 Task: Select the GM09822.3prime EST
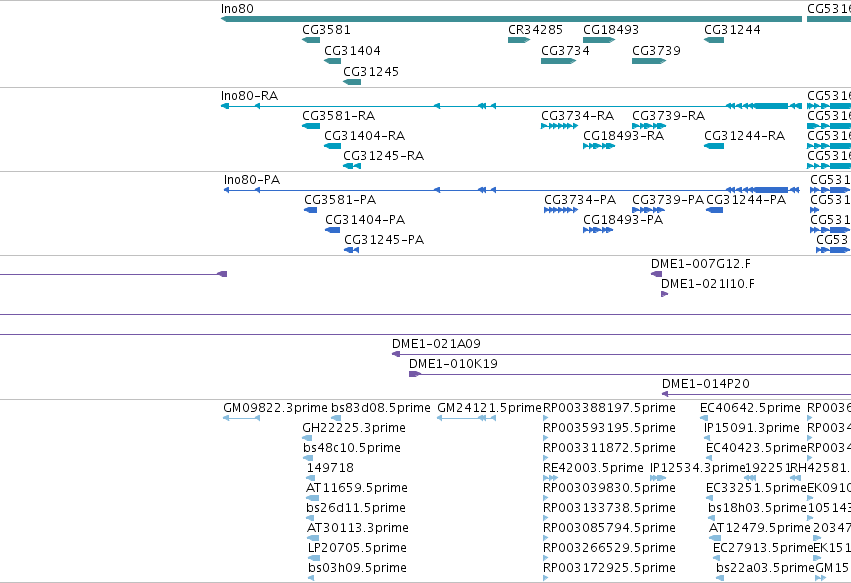tap(242, 418)
